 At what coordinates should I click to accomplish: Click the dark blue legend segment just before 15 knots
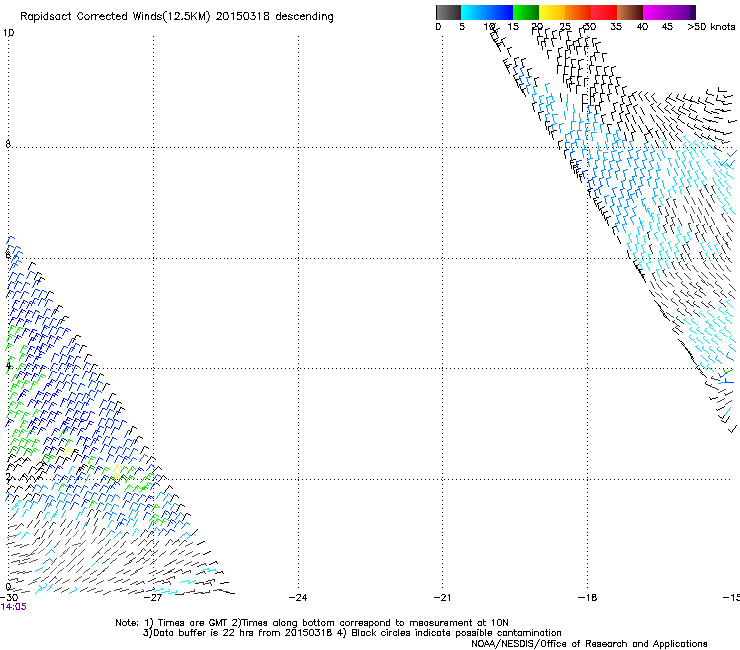tap(500, 12)
